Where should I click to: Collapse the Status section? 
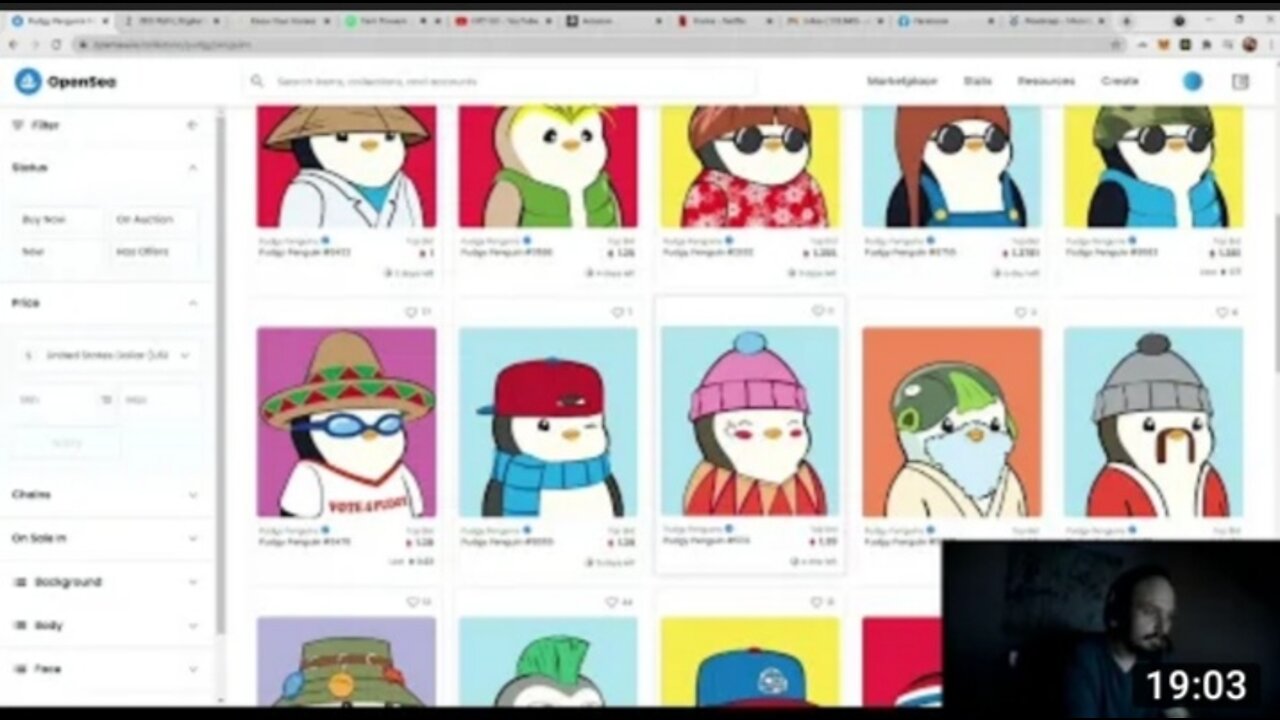click(x=192, y=168)
